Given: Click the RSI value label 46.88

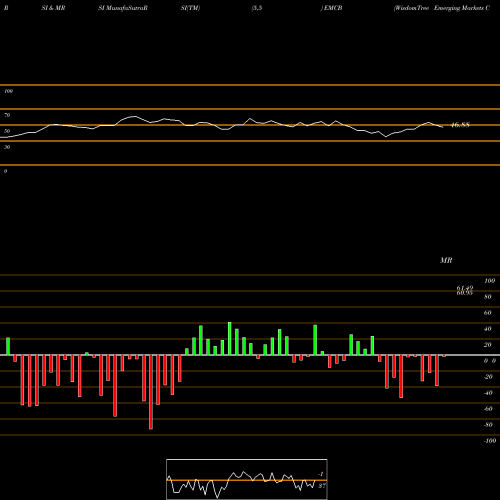Looking at the screenshot, I should 460,125.
